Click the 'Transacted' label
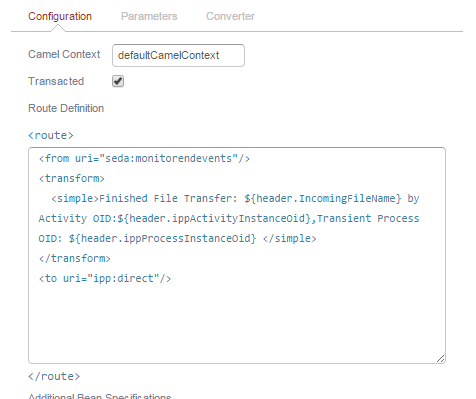Viewport: 476px width, 399px height. pyautogui.click(x=56, y=81)
